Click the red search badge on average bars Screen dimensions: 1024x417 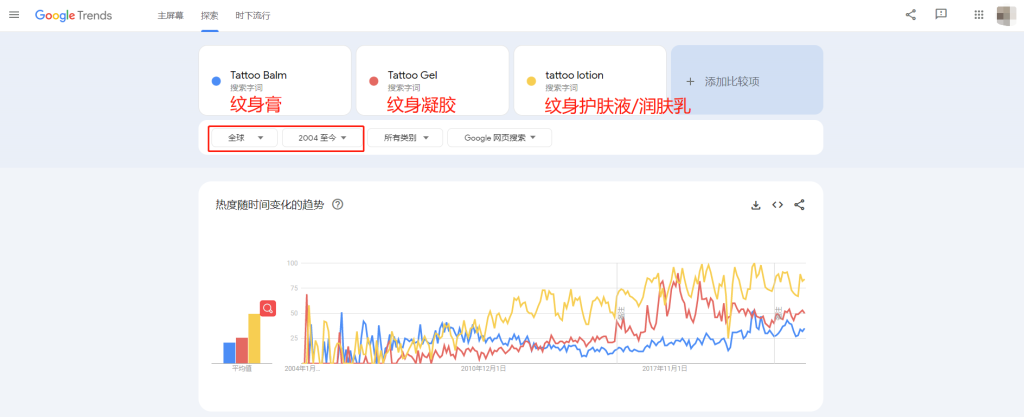(267, 308)
